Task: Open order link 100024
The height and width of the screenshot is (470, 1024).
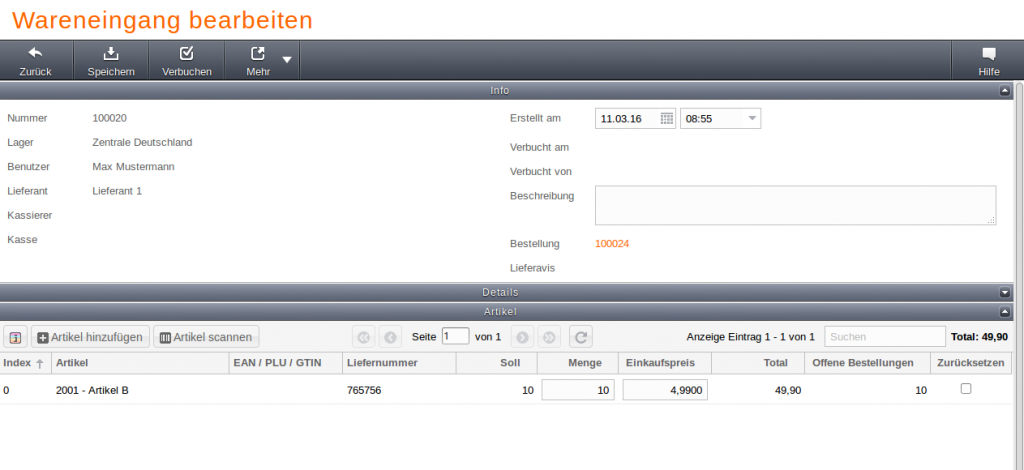Action: tap(612, 243)
